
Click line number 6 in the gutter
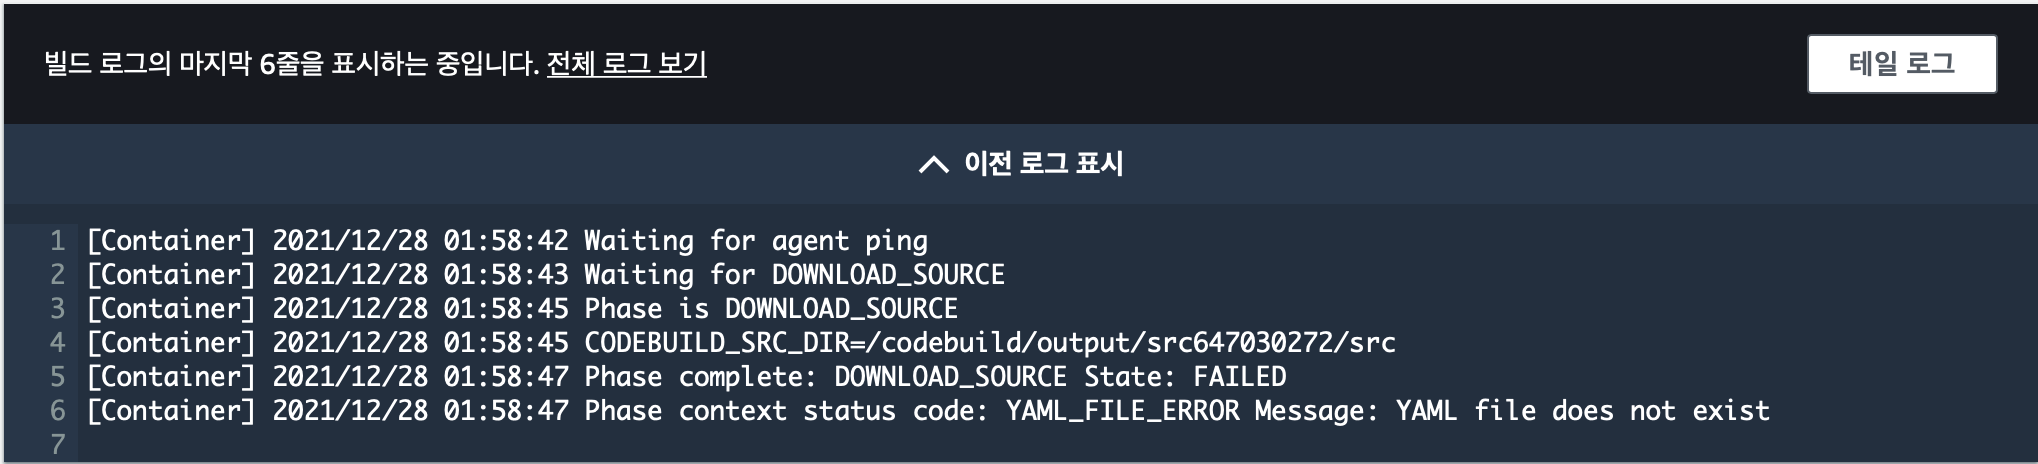[x=58, y=411]
